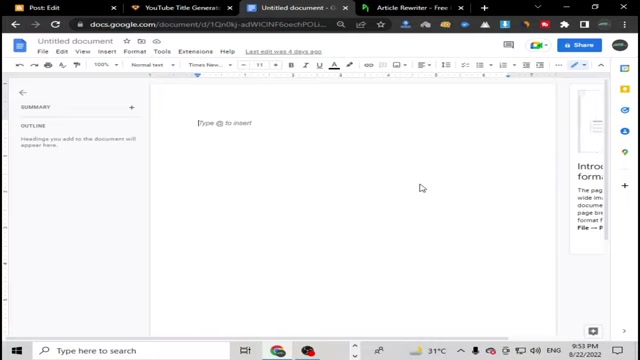This screenshot has height=360, width=640.
Task: Expand numbered list style options arrow
Action: [514, 65]
